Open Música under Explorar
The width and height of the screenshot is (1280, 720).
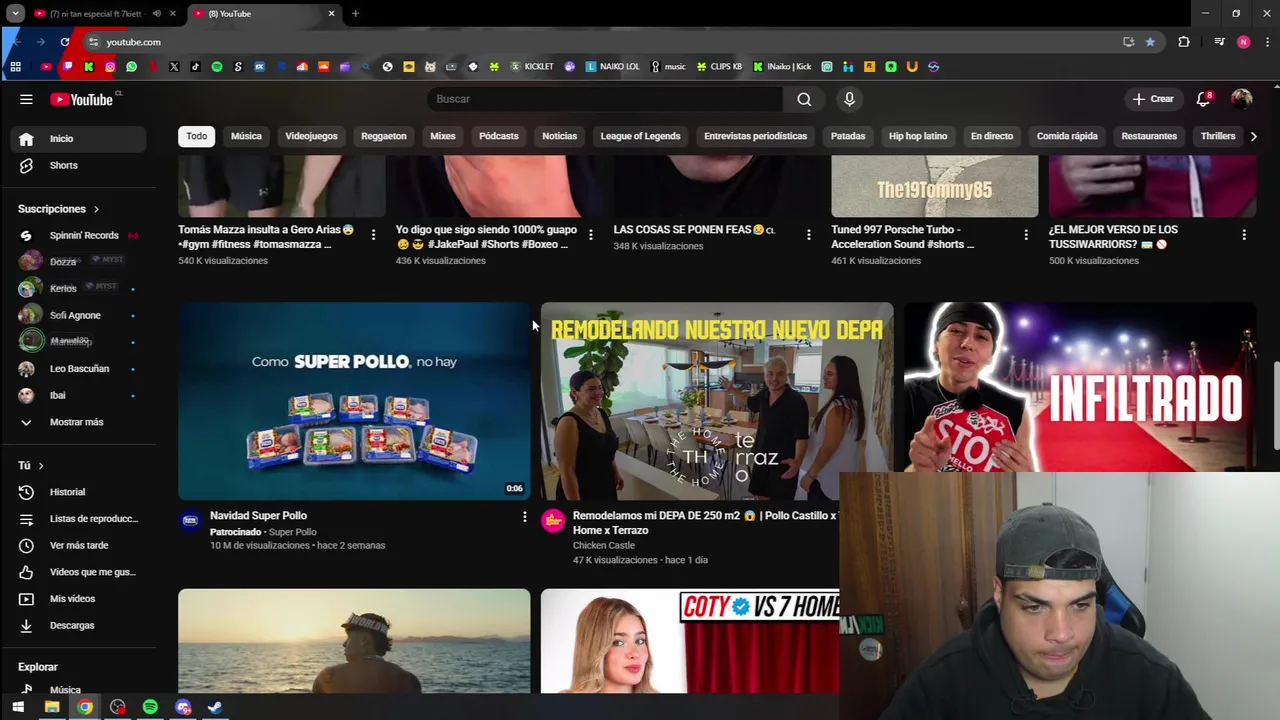pos(77,690)
